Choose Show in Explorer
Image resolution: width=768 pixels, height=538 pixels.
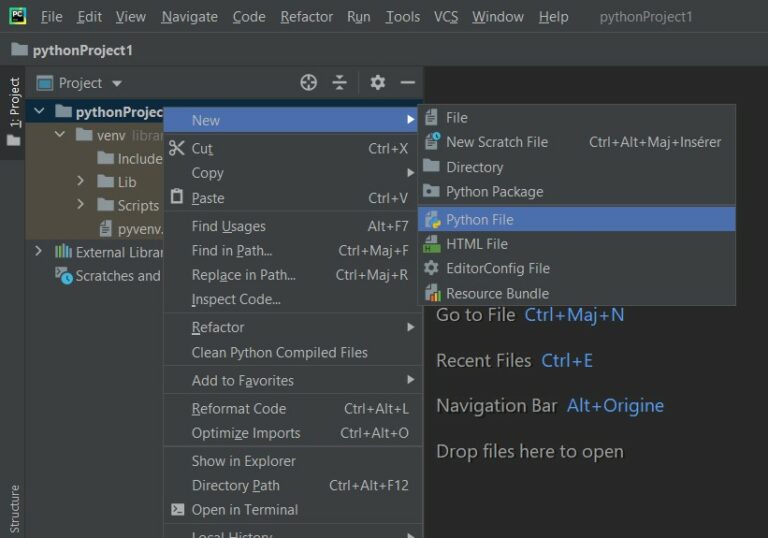coord(290,461)
